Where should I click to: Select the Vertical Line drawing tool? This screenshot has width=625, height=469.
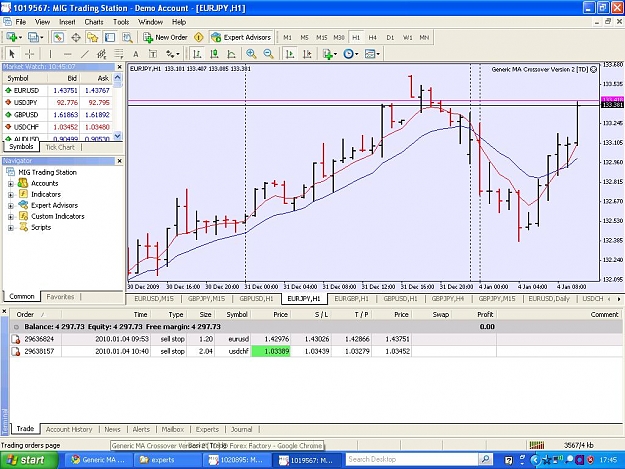point(50,53)
